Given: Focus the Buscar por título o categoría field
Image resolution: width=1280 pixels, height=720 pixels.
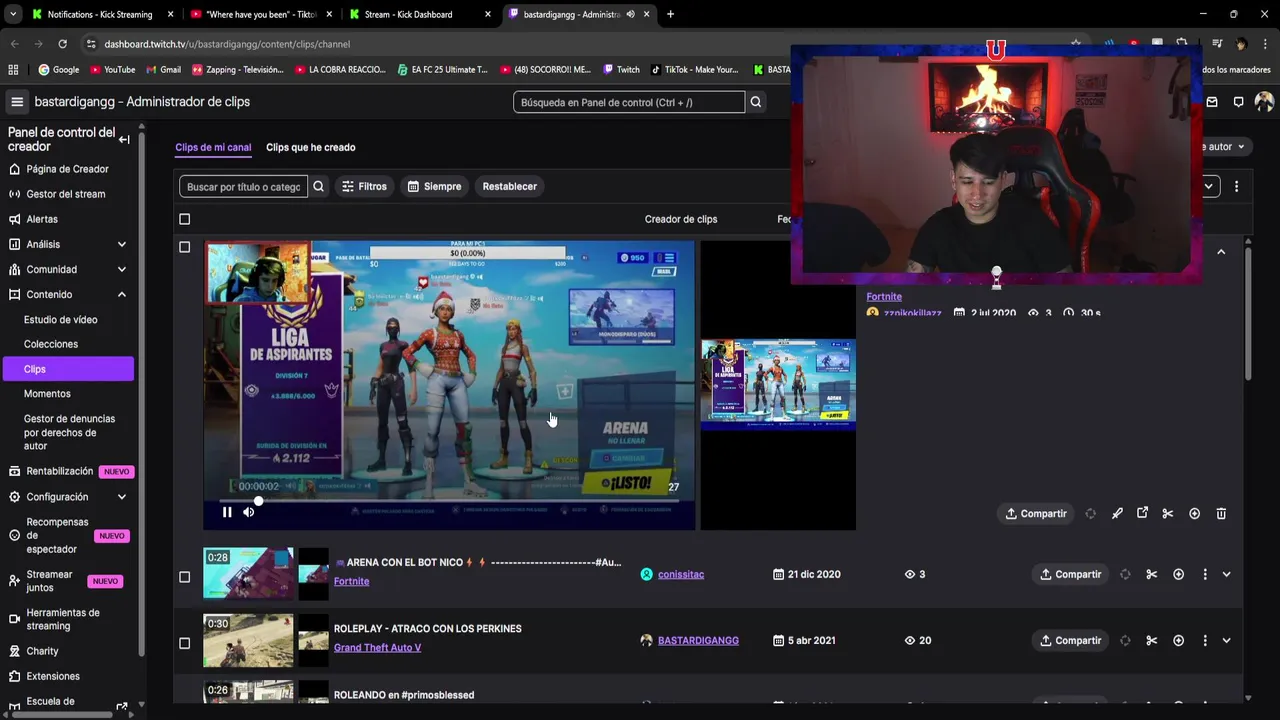Looking at the screenshot, I should coord(243,186).
